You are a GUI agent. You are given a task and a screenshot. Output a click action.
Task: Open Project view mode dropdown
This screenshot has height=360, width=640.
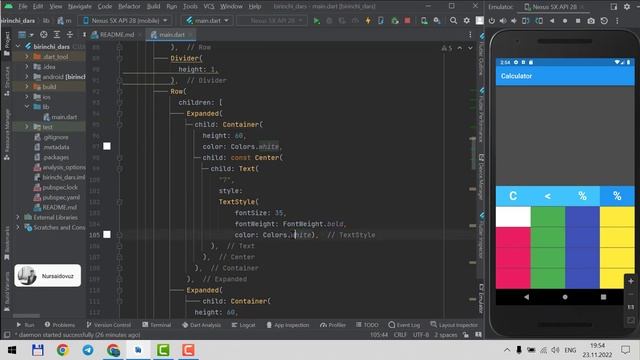(25, 35)
